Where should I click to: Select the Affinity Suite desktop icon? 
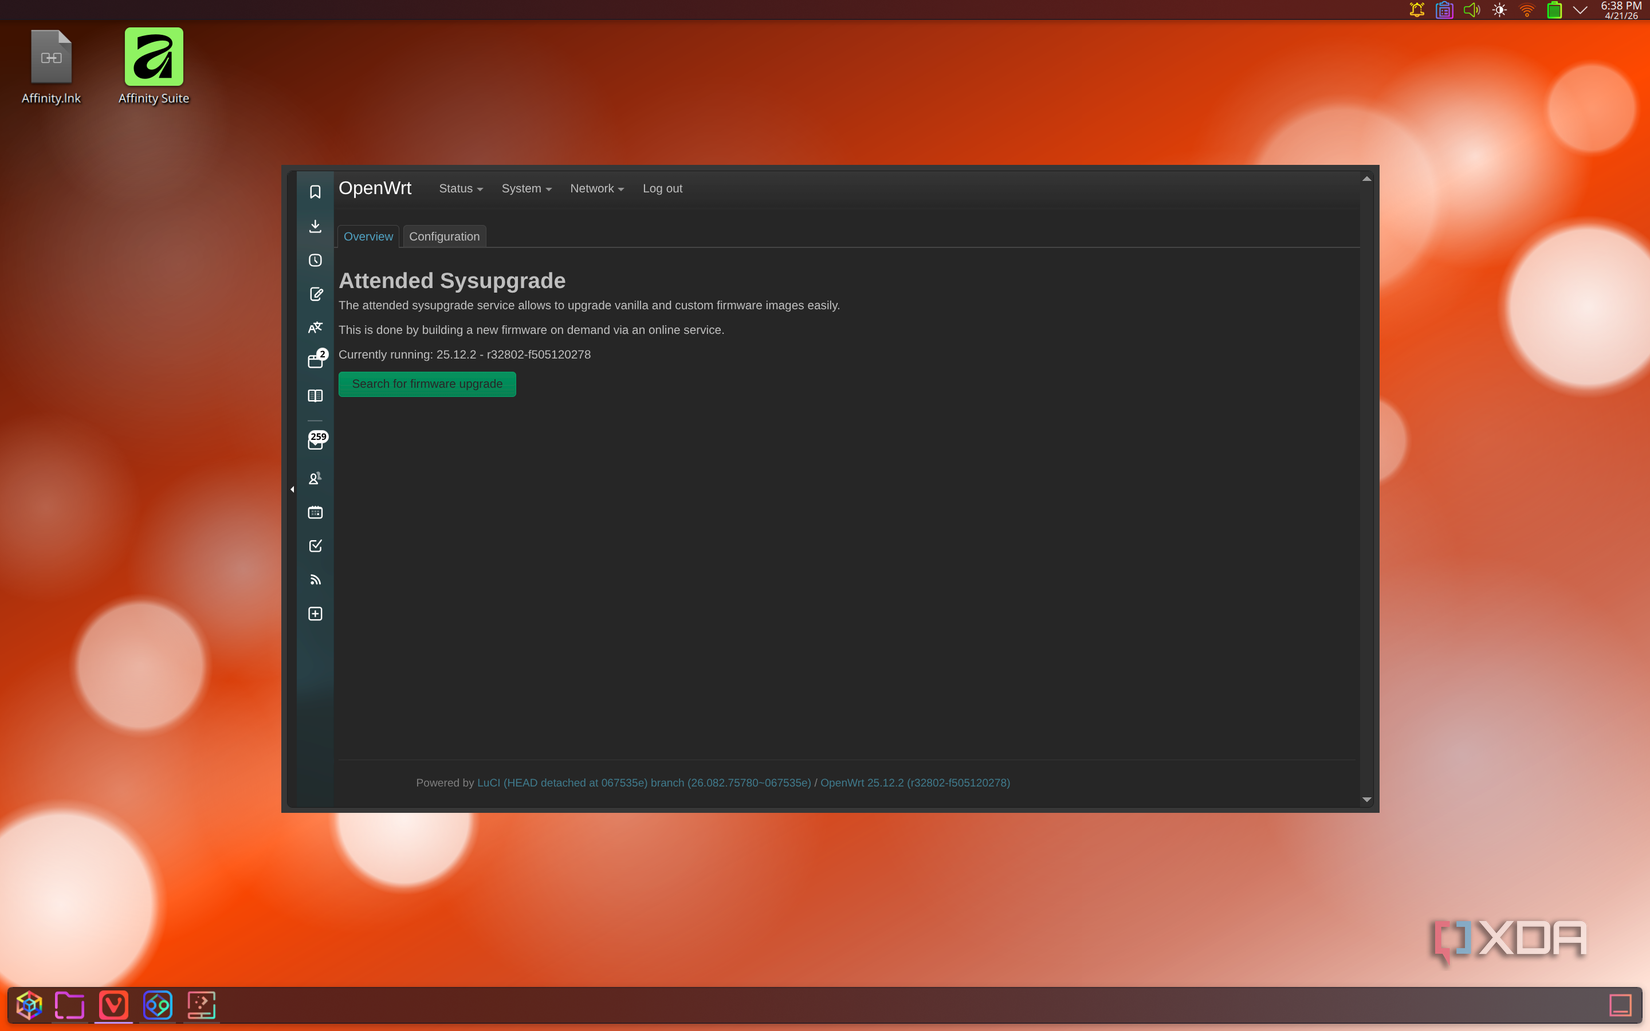(154, 67)
